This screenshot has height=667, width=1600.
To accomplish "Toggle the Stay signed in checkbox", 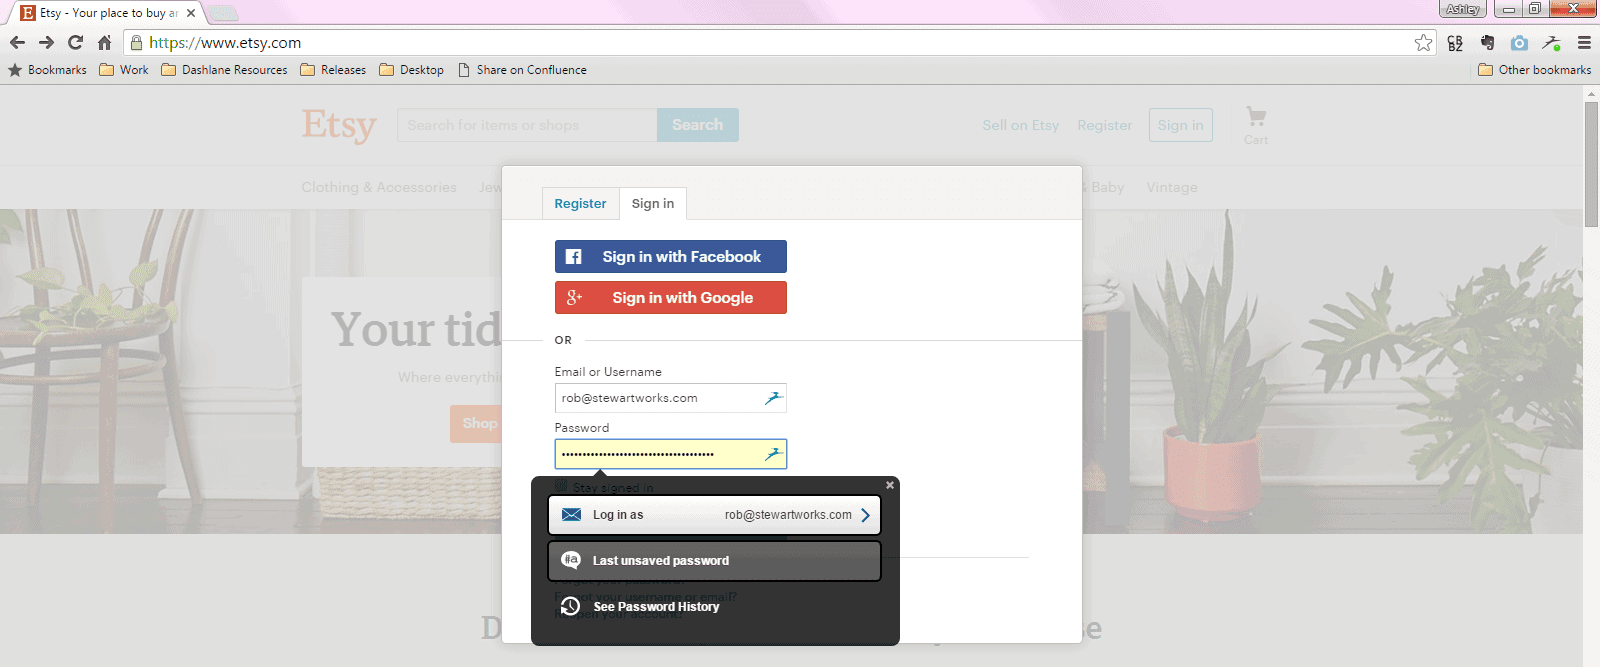I will 561,486.
